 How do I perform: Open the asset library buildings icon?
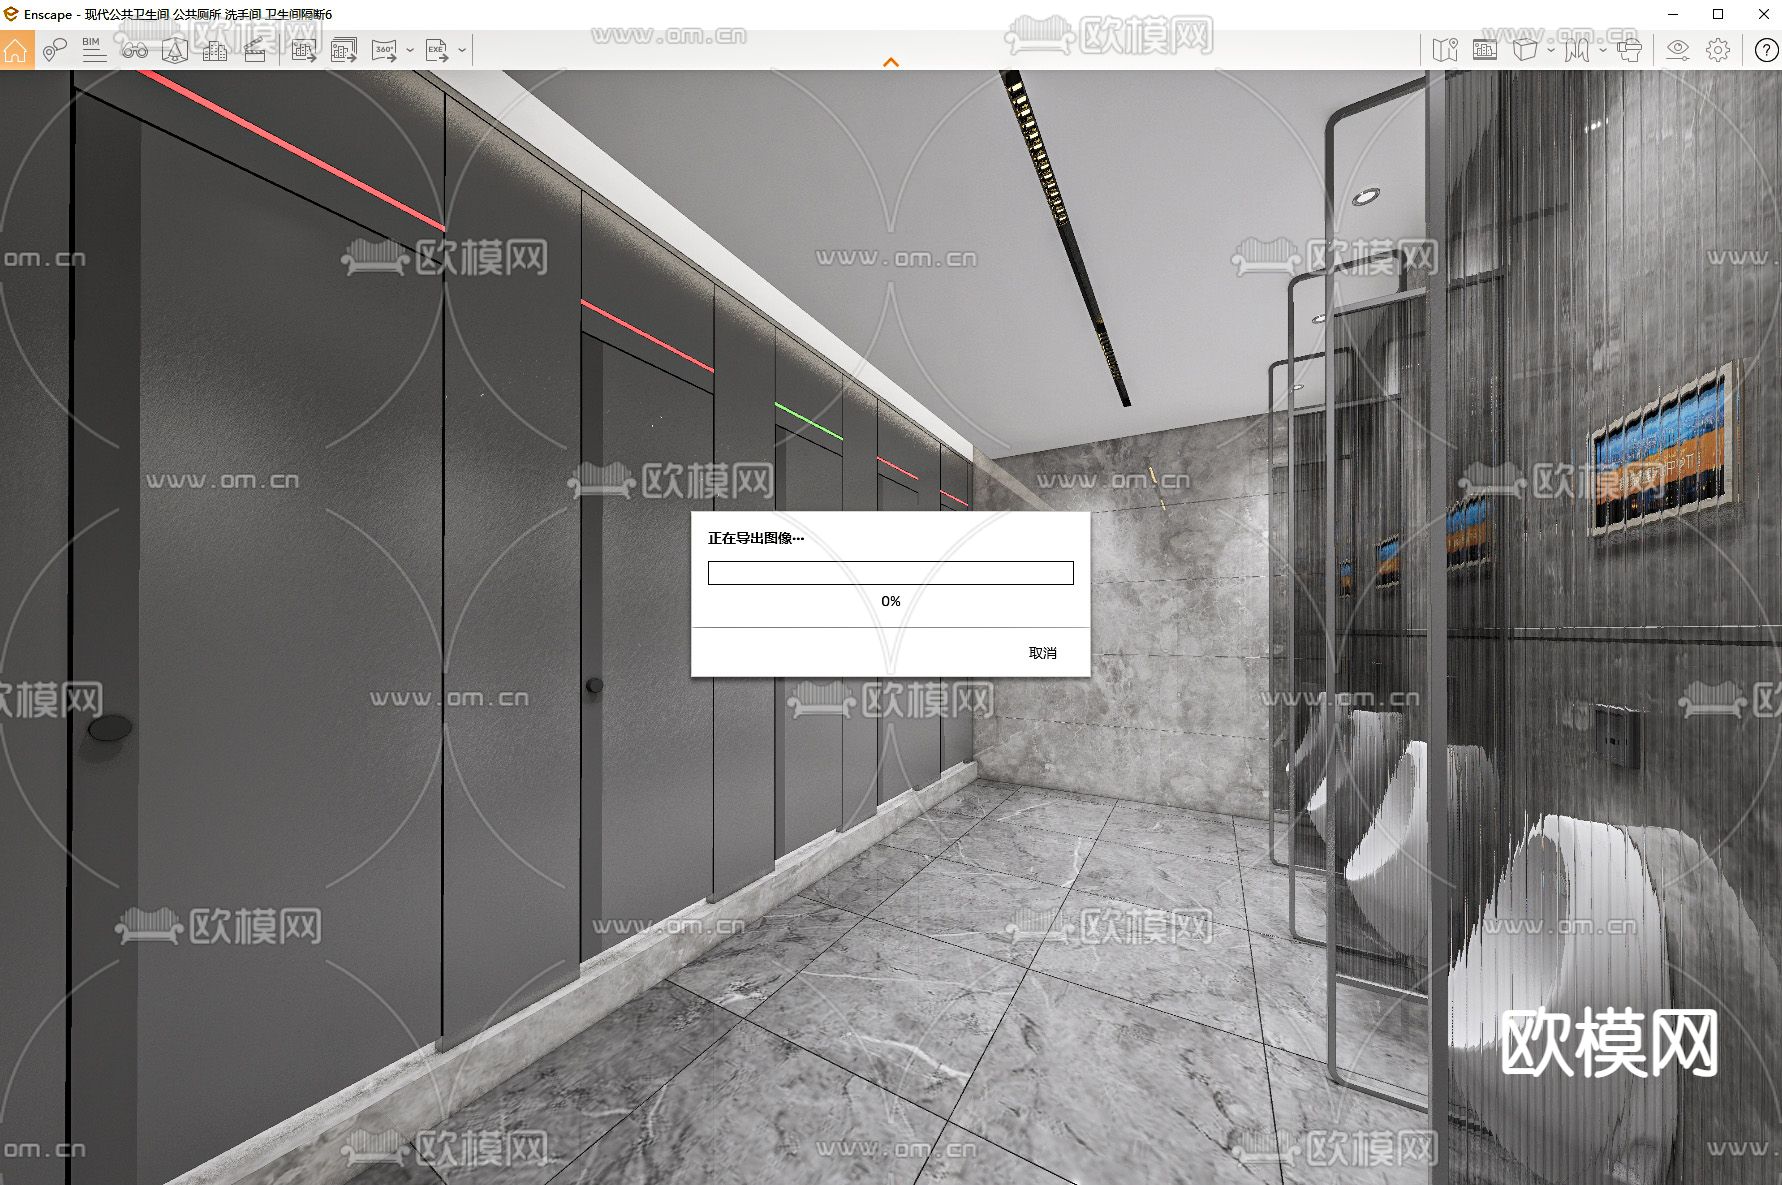tap(215, 49)
